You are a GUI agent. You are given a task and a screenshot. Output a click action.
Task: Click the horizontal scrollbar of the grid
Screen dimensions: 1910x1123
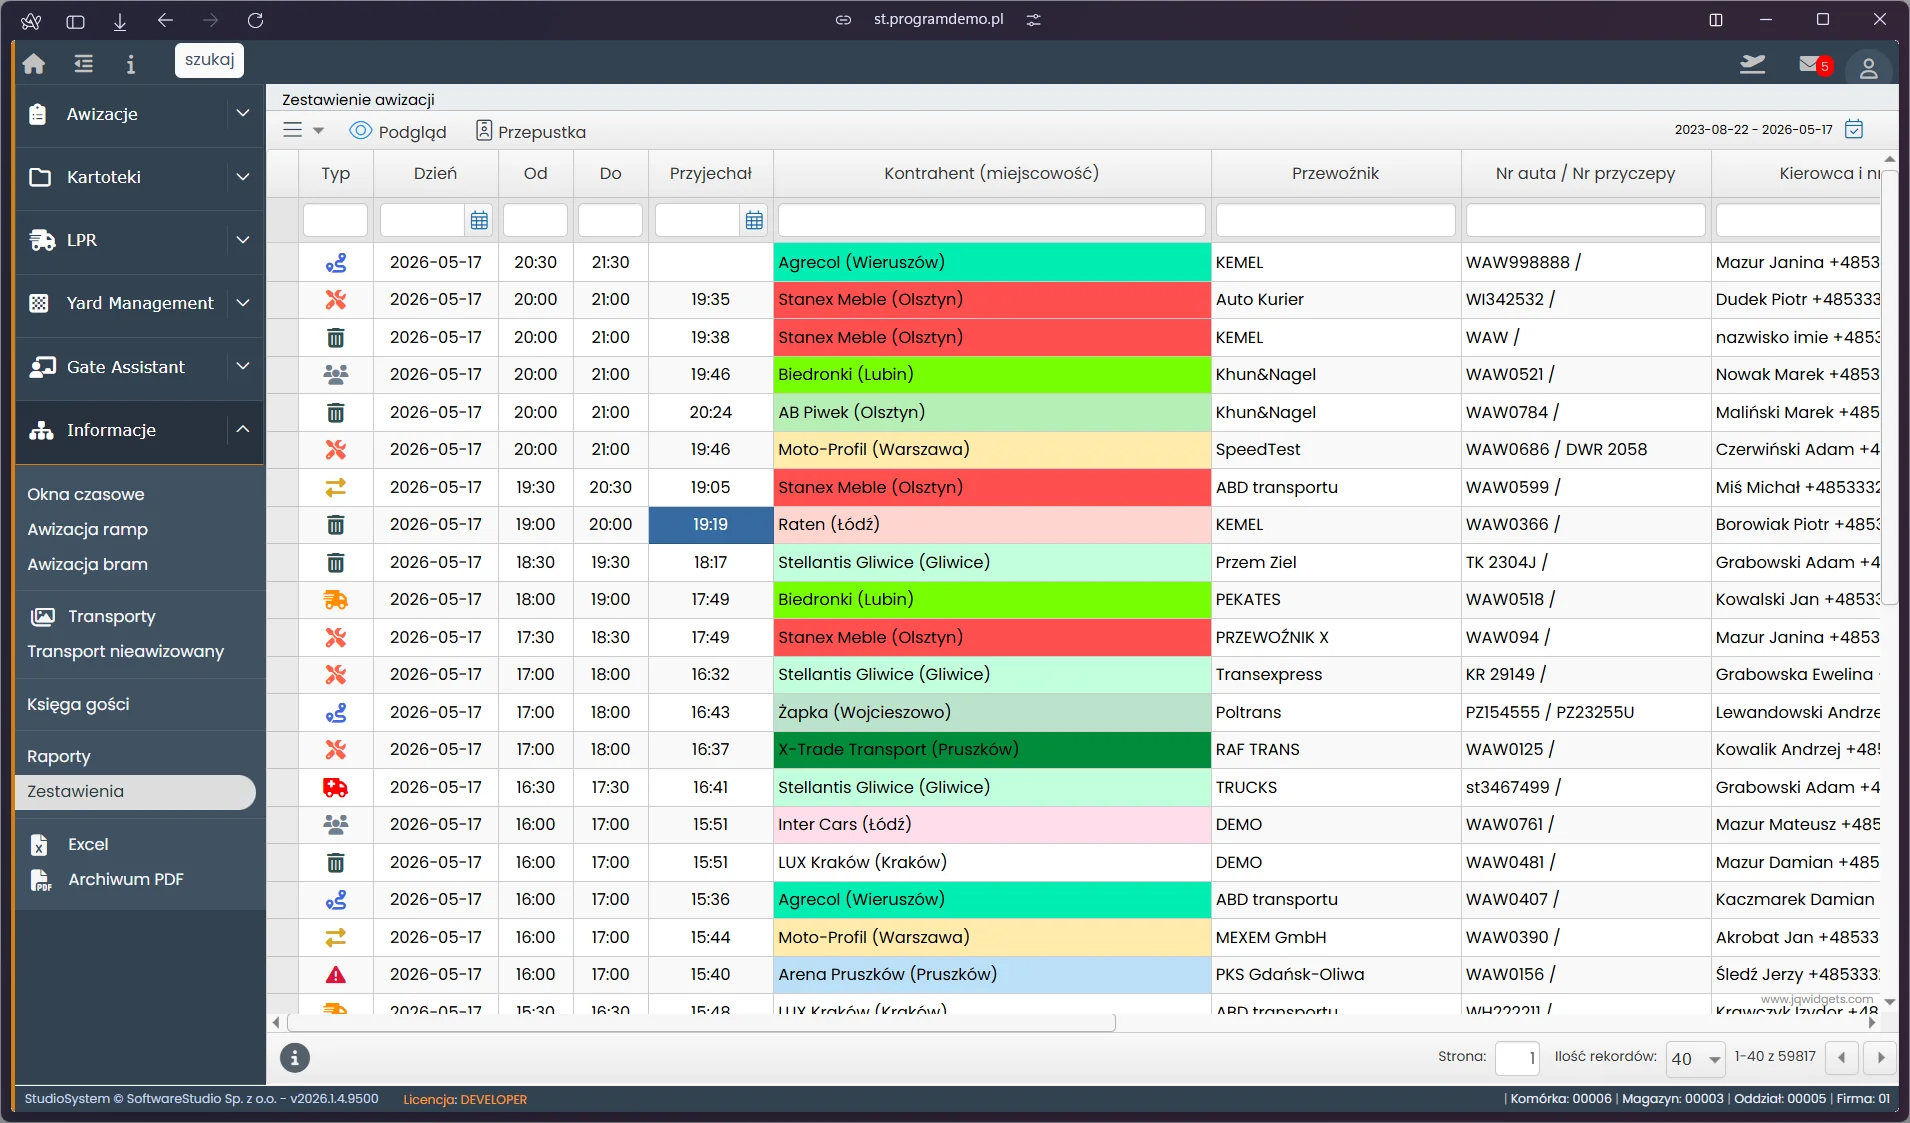(x=701, y=1023)
